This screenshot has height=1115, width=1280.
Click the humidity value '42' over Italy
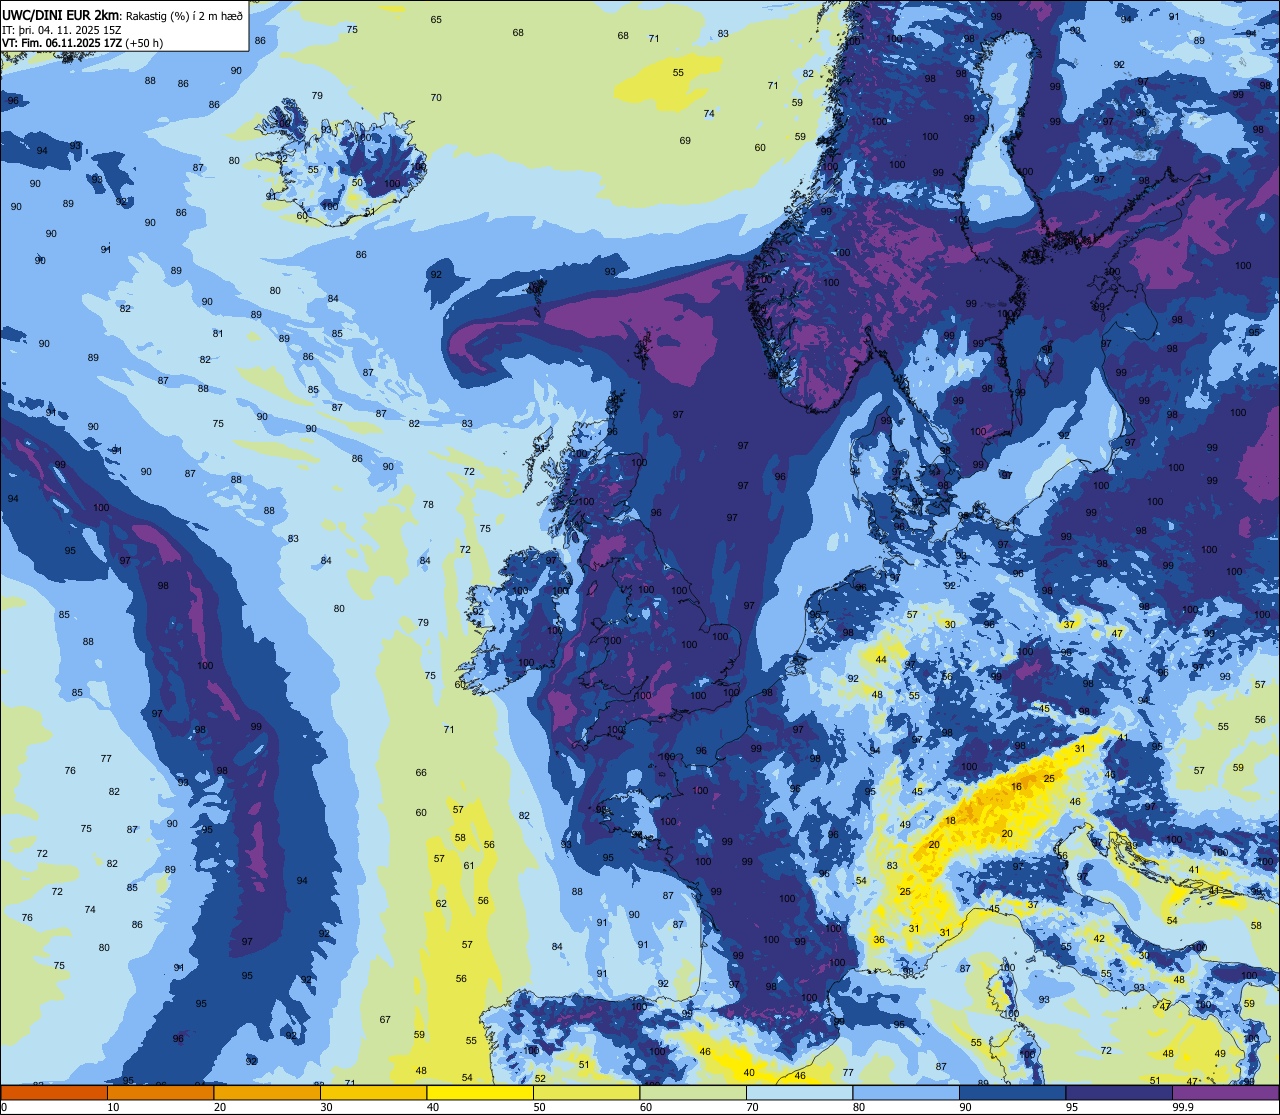(1099, 938)
